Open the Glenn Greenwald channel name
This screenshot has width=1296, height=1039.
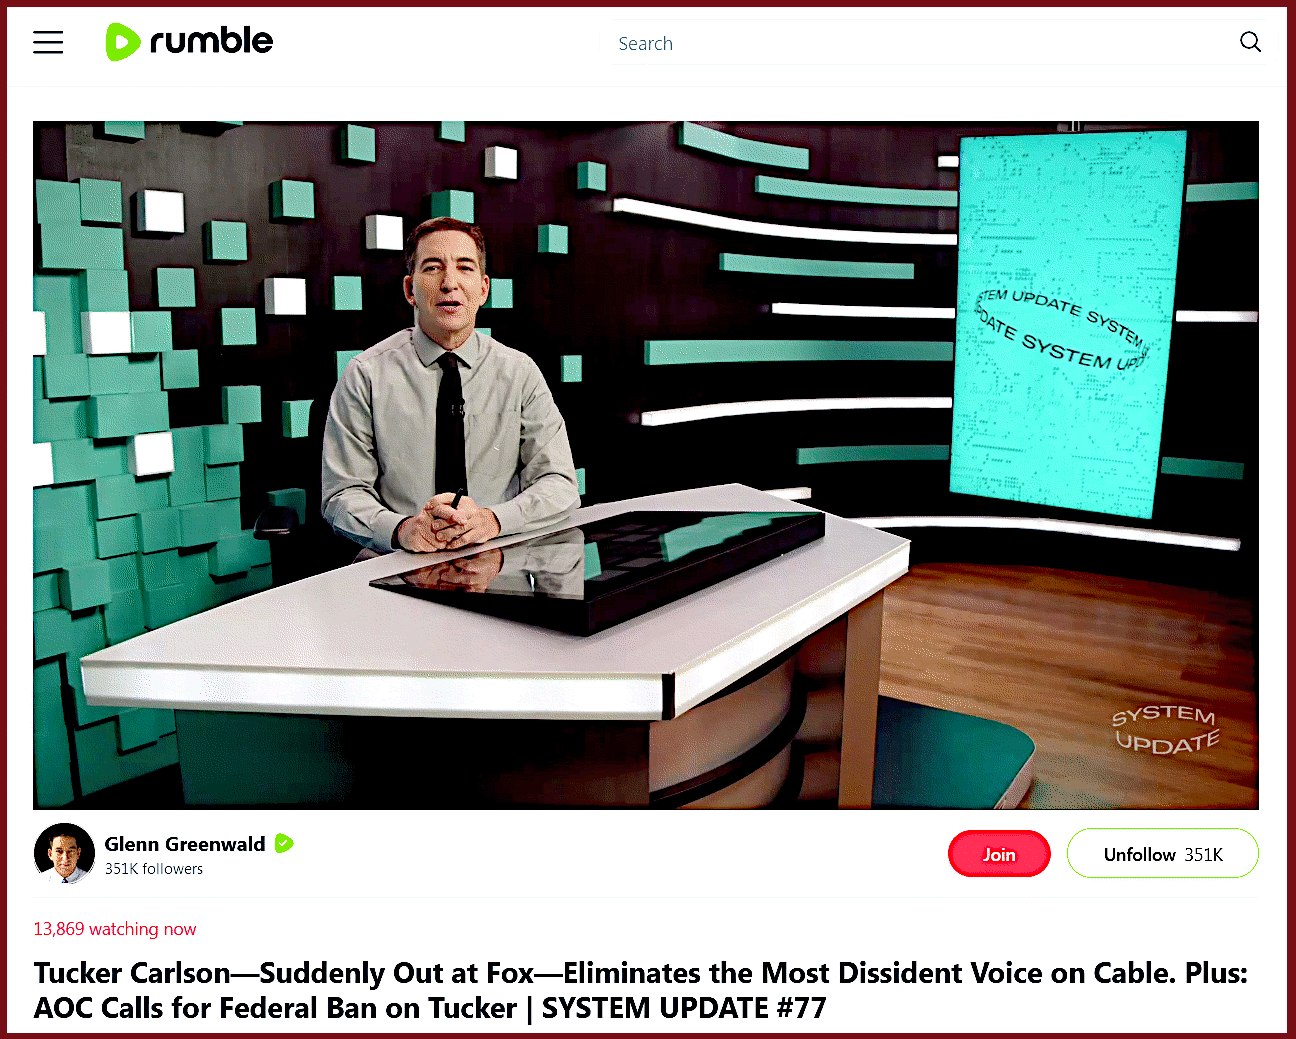click(185, 844)
